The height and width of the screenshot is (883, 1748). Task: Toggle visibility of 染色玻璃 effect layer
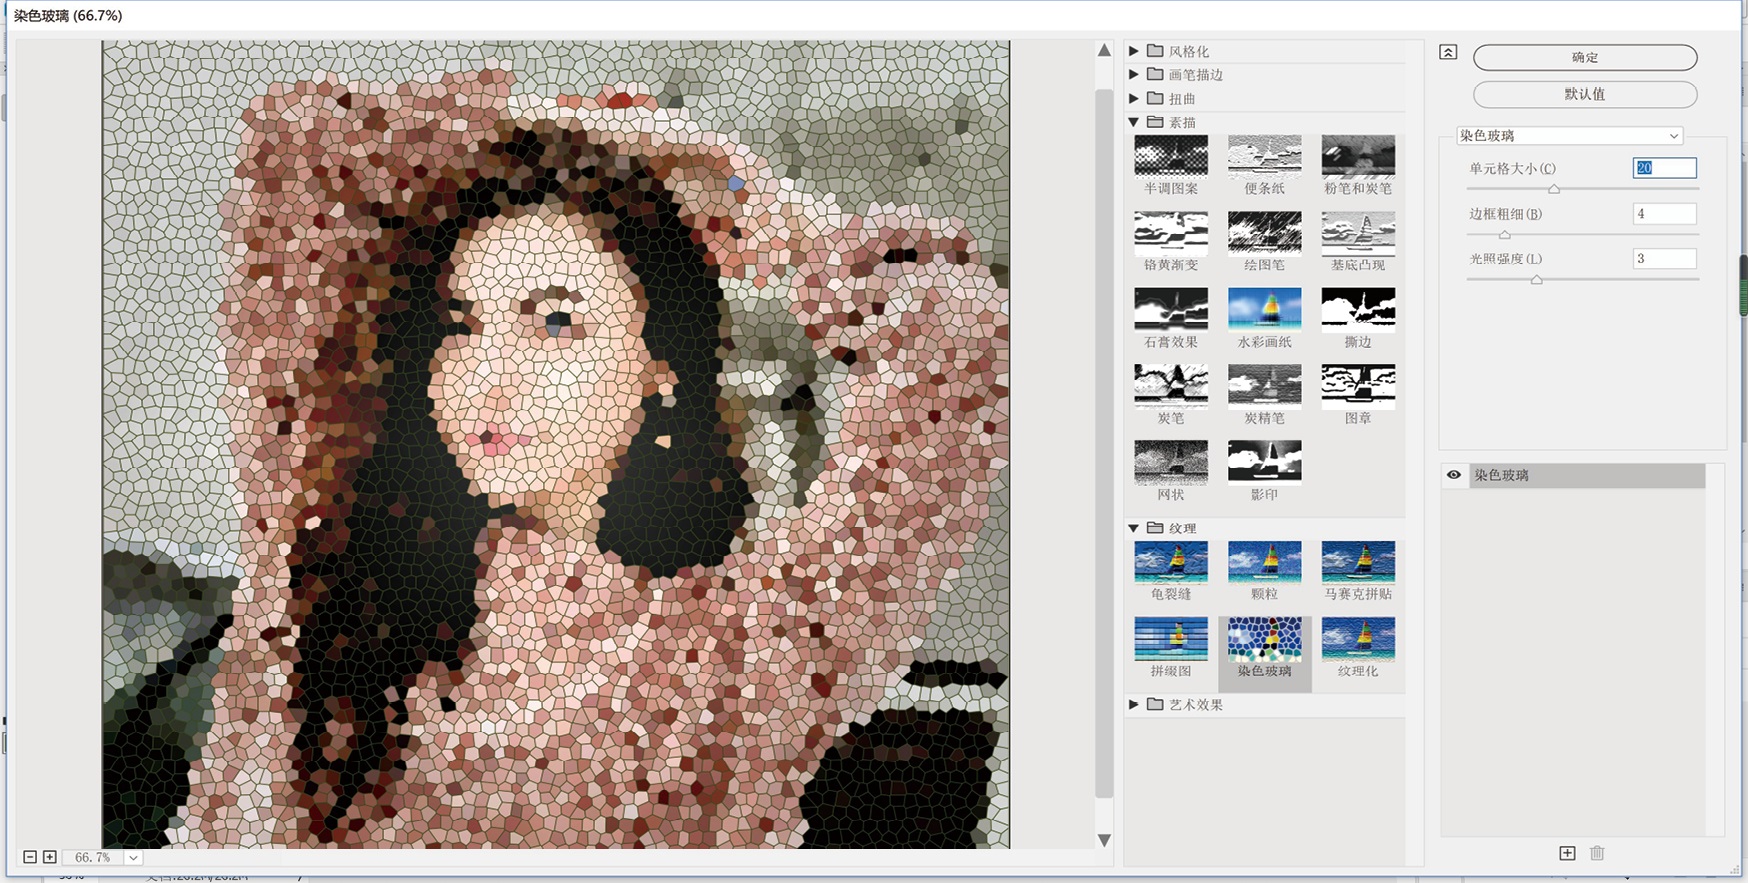[1454, 475]
